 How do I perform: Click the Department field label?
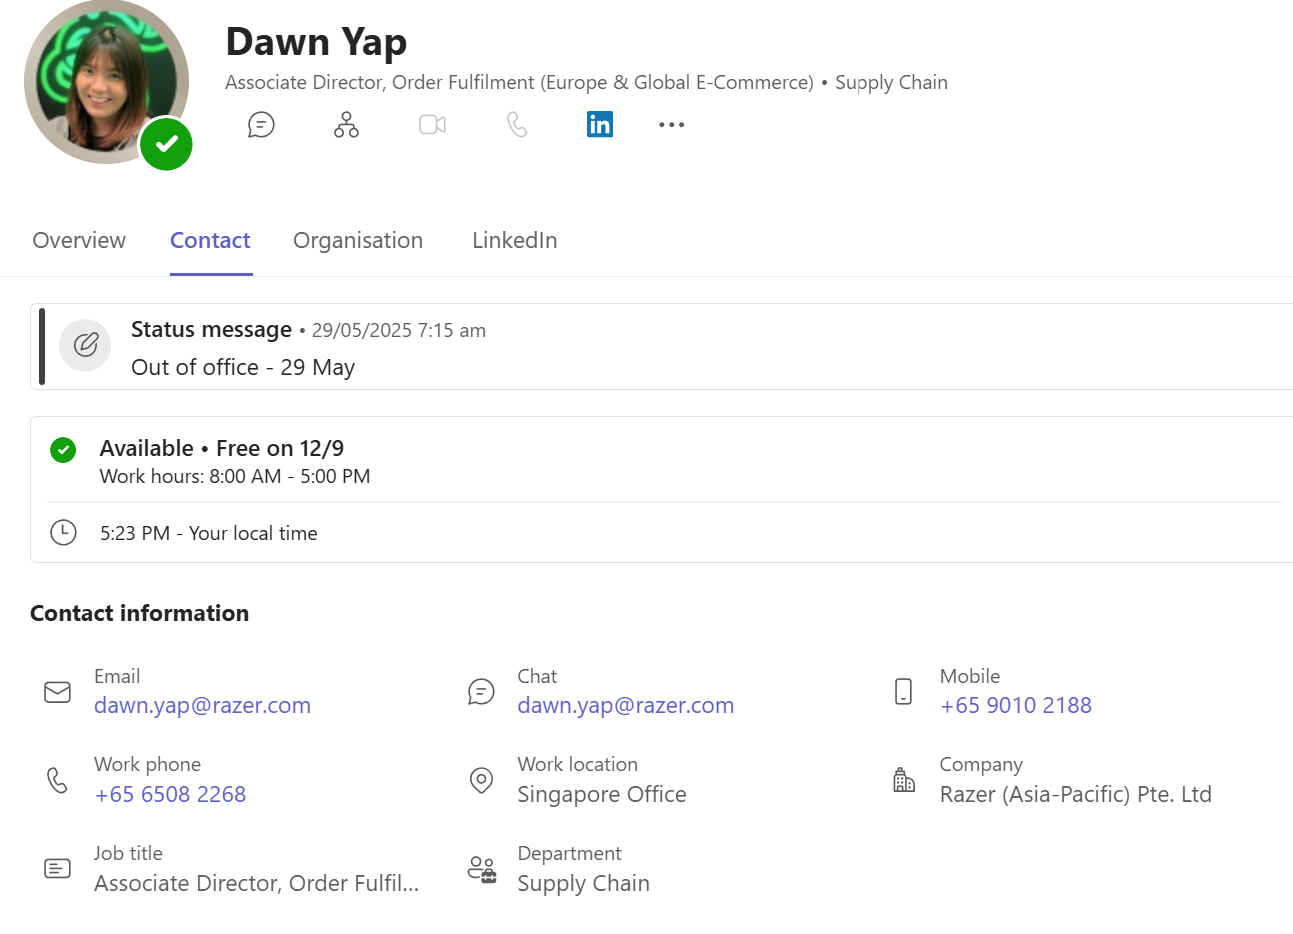click(x=569, y=854)
